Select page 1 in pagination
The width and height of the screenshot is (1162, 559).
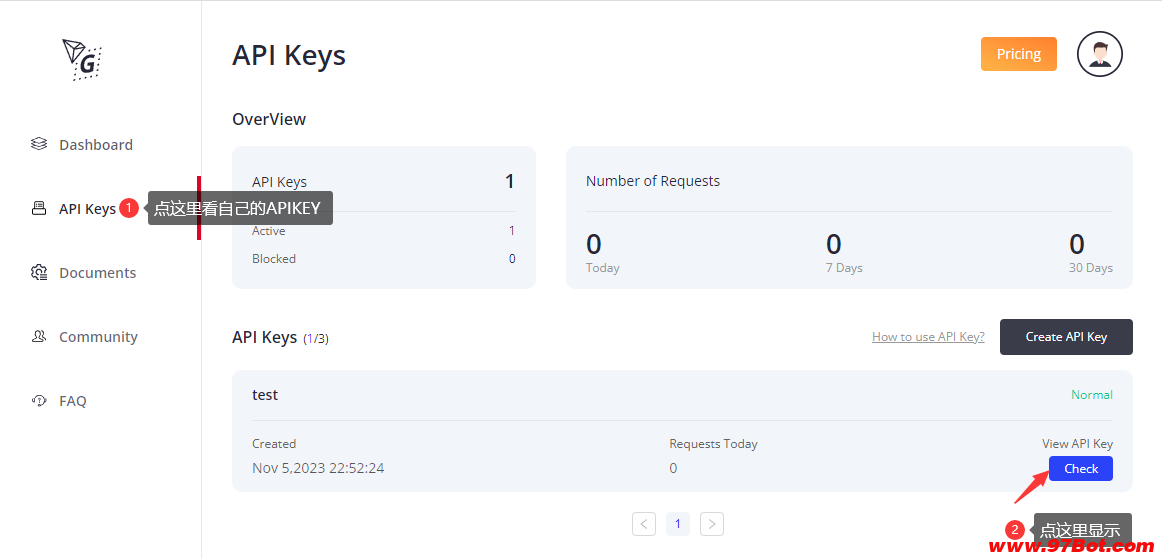click(678, 523)
